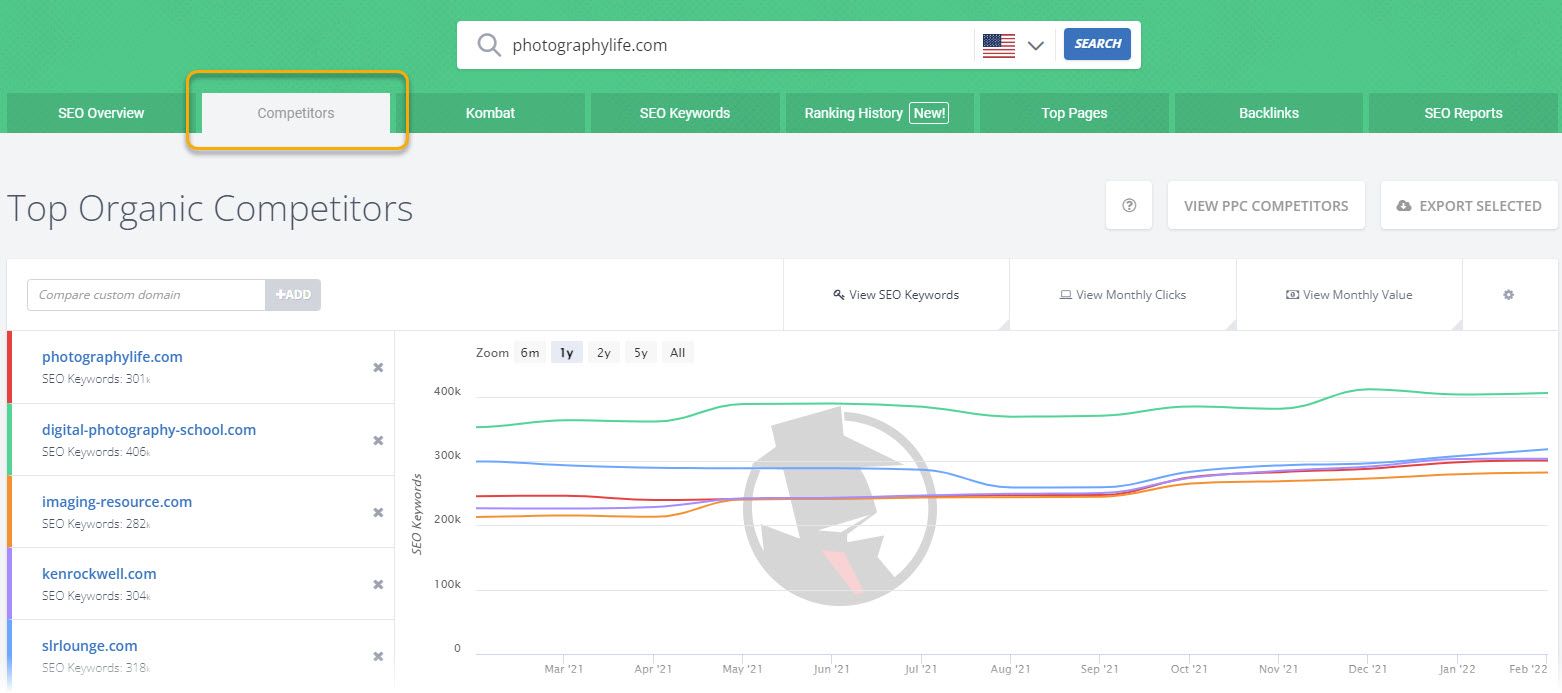Open the SEO Overview tab
Image resolution: width=1562 pixels, height=693 pixels.
[x=101, y=113]
